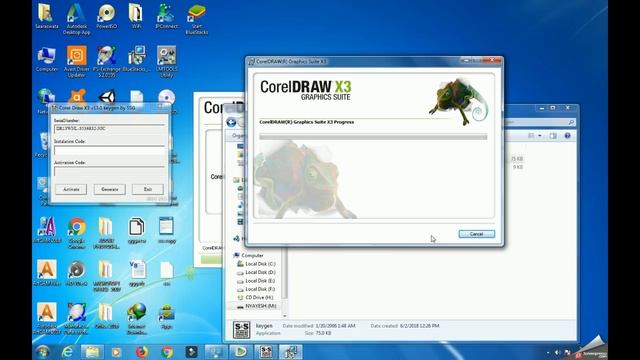Switch to the CorelDRAW installer taskbar item

pyautogui.click(x=291, y=352)
